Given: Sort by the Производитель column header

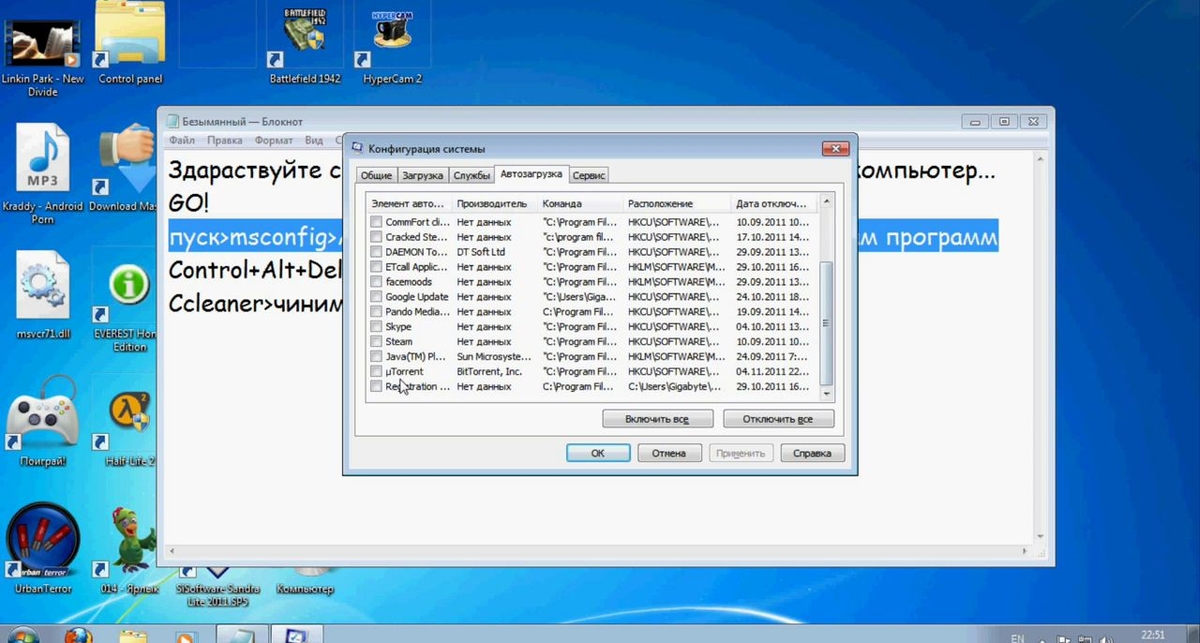Looking at the screenshot, I should [493, 204].
